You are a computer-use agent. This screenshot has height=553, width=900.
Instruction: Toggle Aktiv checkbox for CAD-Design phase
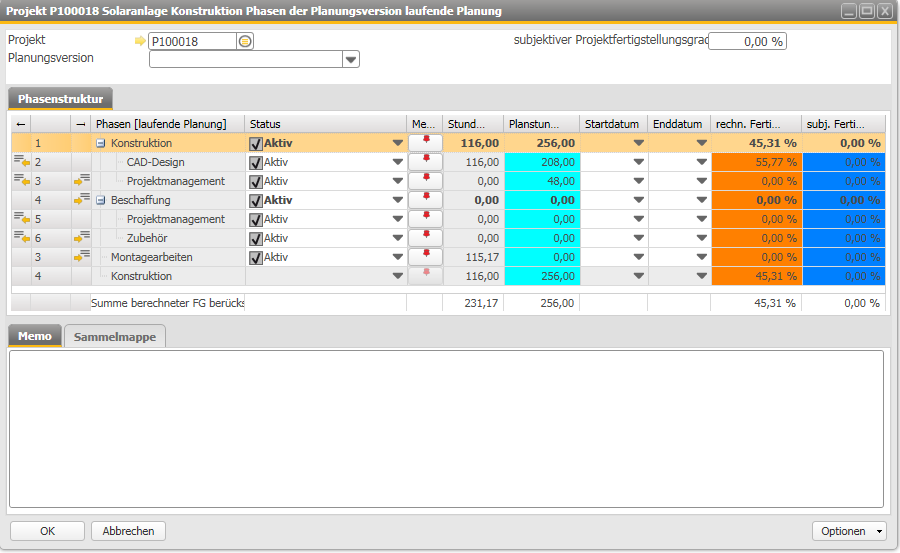pyautogui.click(x=256, y=162)
